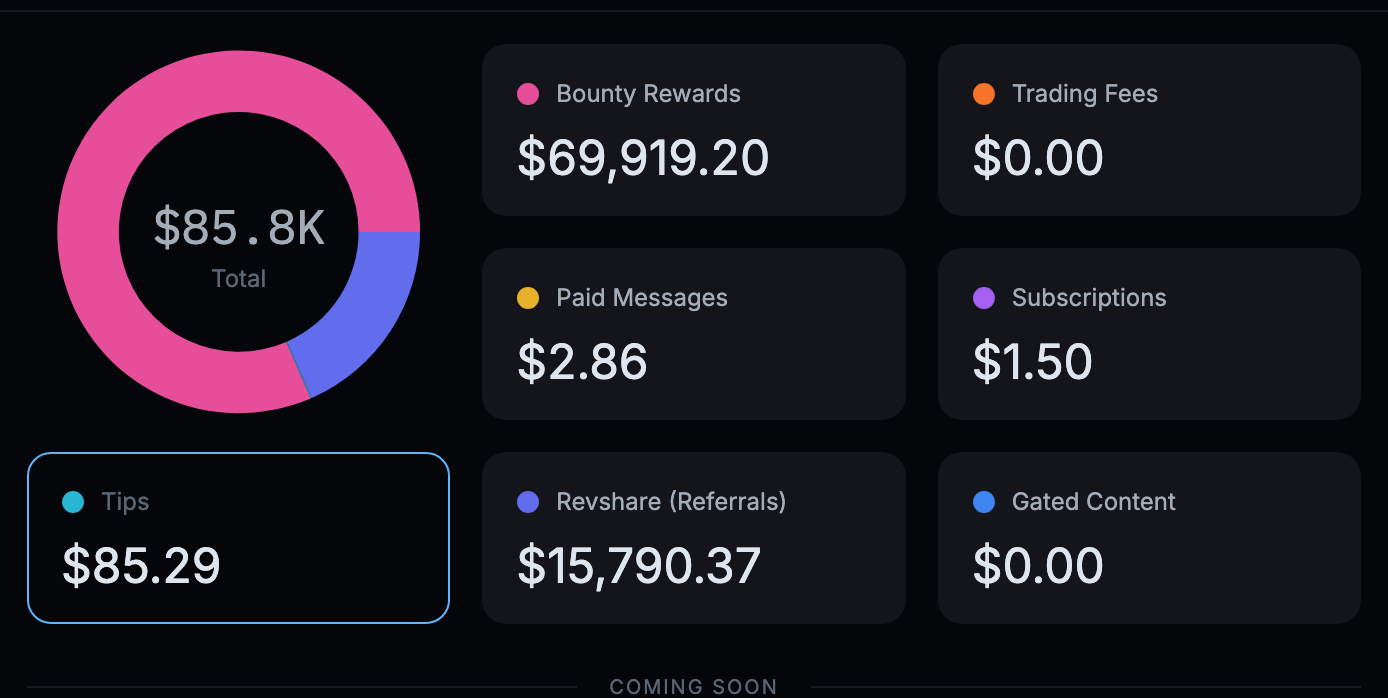Click the $69,919.20 bounty amount
1388x698 pixels.
click(643, 158)
